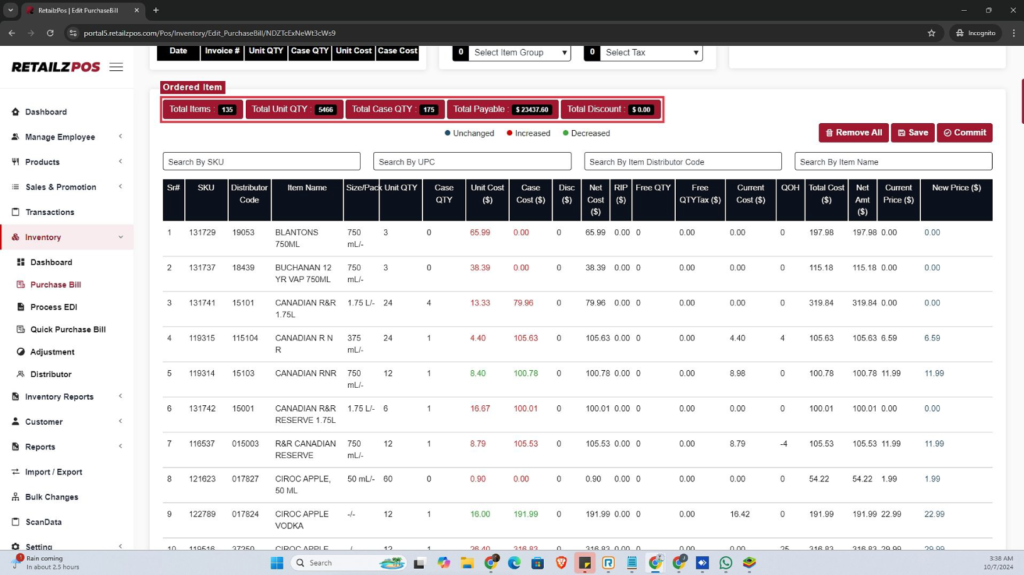The image size is (1024, 575).
Task: Toggle the hamburger sidebar menu icon
Action: [116, 67]
